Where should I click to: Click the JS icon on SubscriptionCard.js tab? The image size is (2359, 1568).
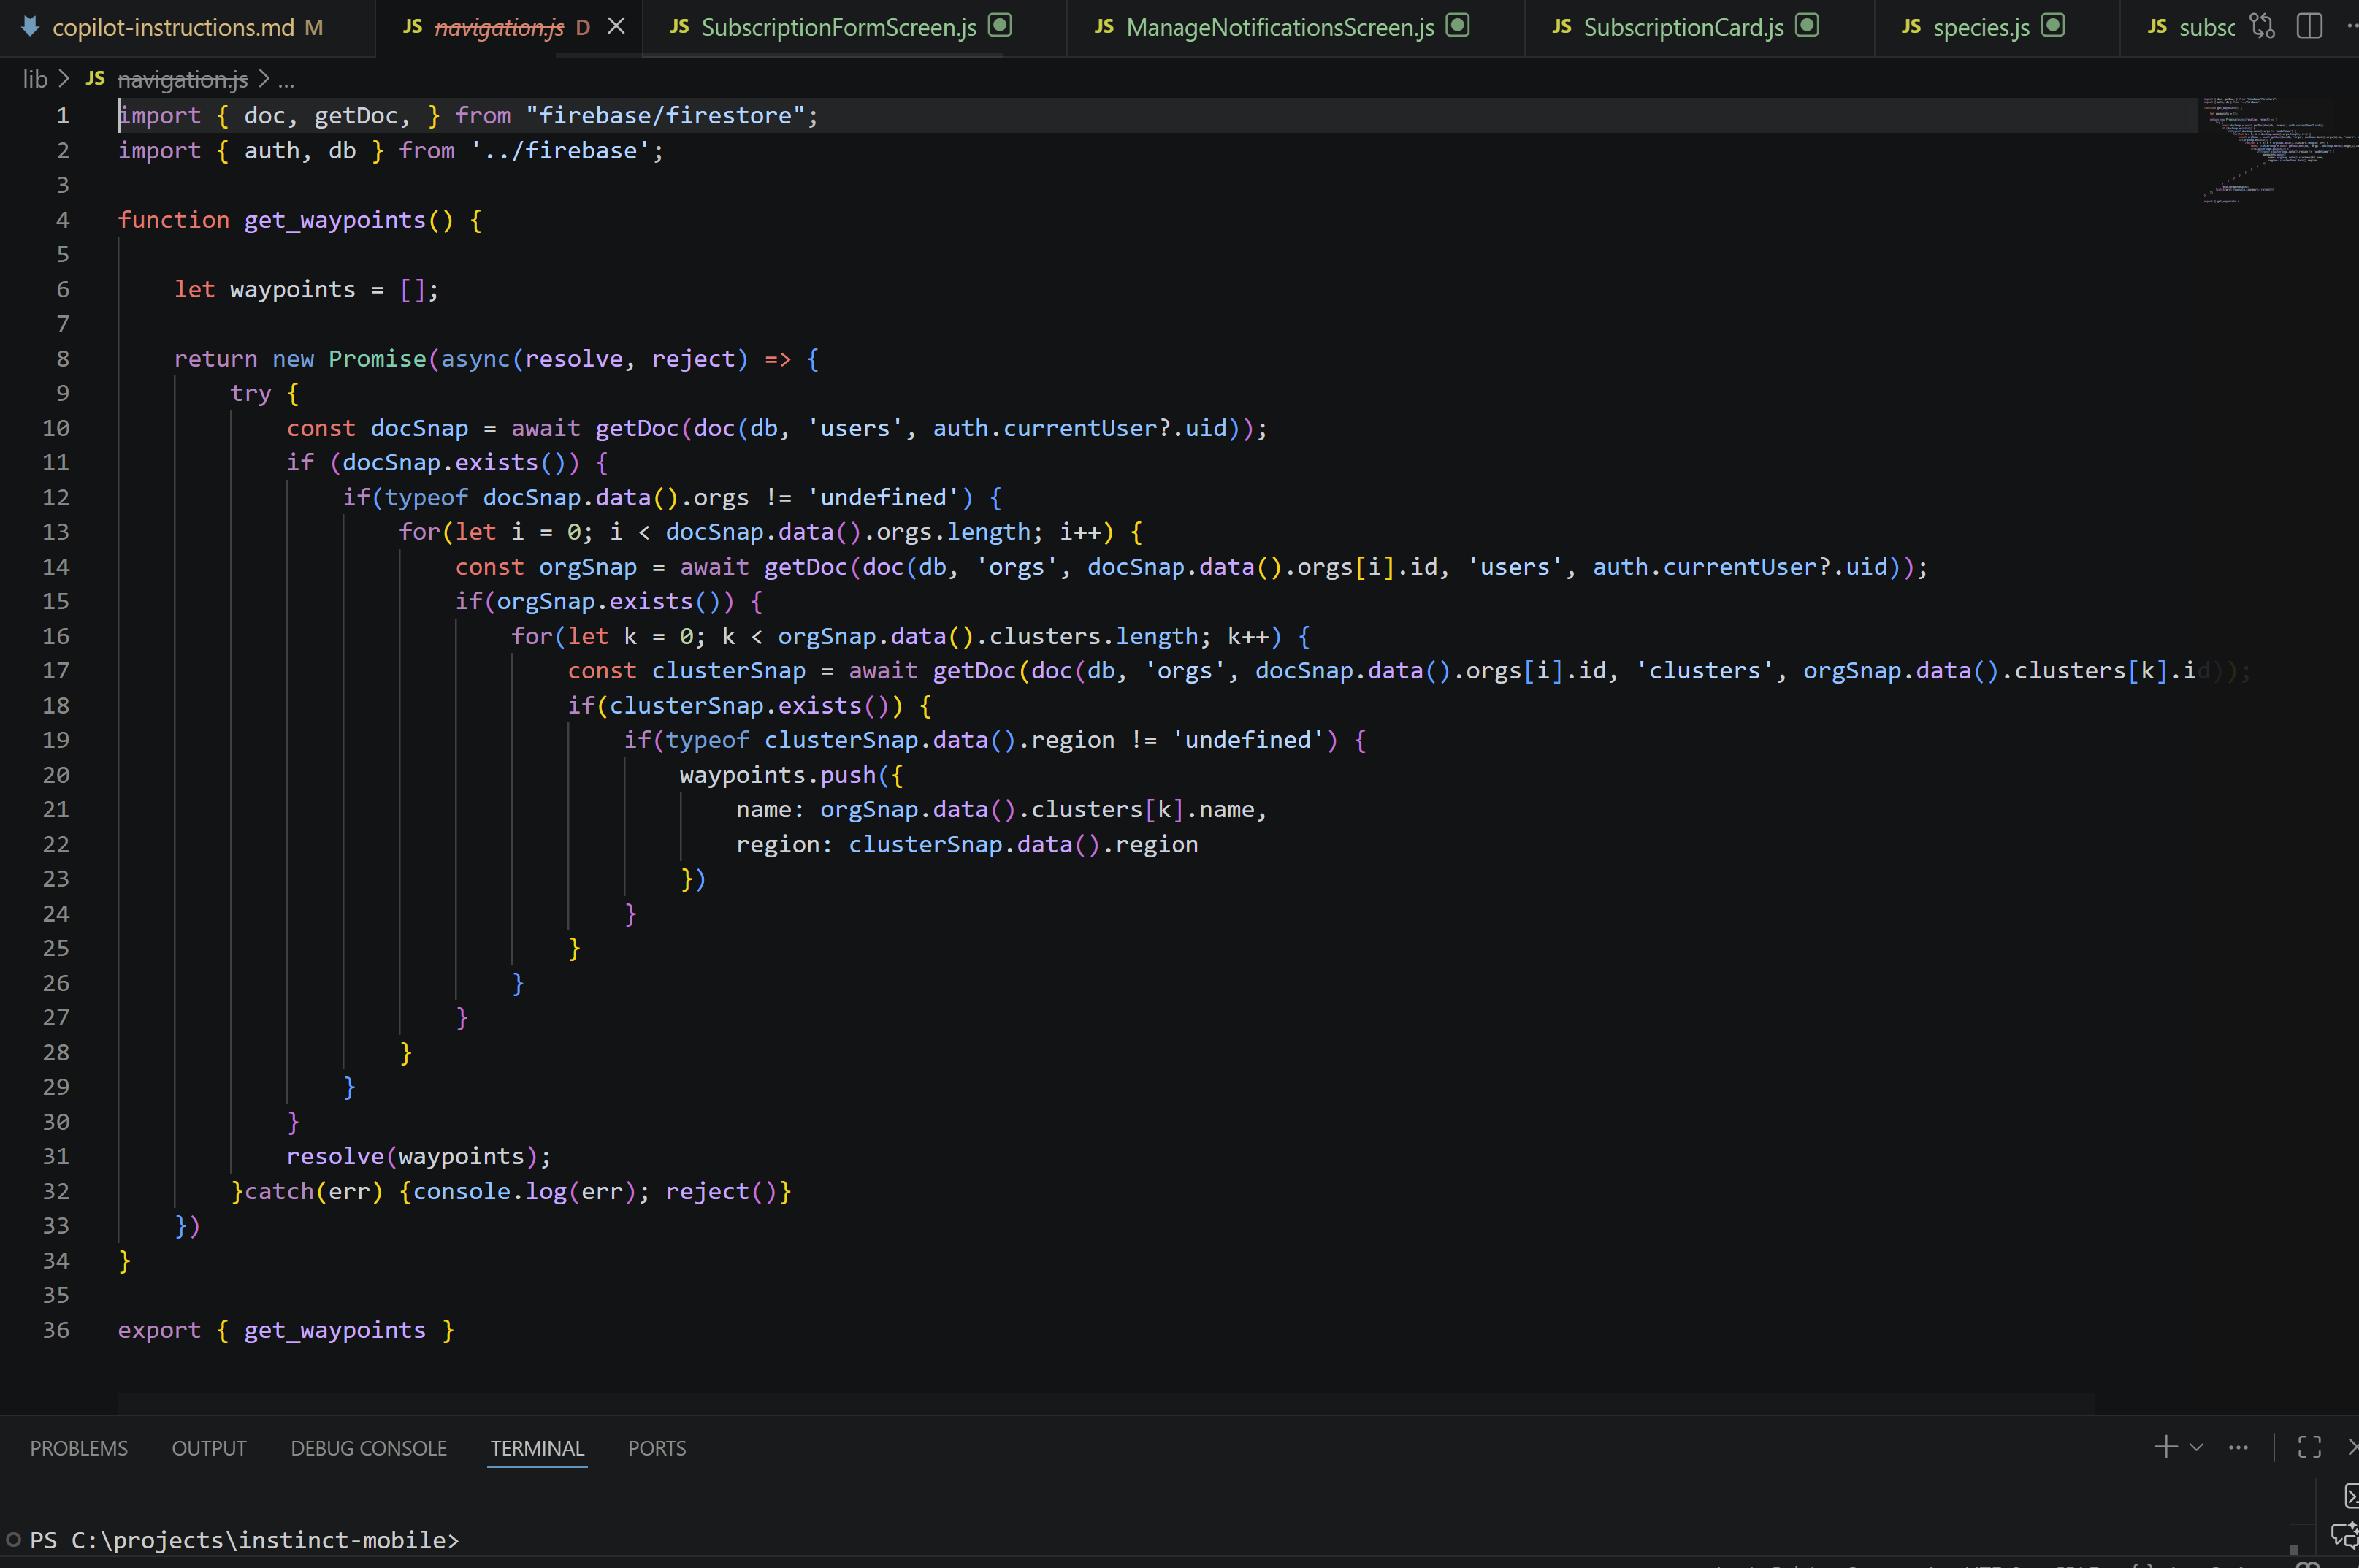[1561, 27]
